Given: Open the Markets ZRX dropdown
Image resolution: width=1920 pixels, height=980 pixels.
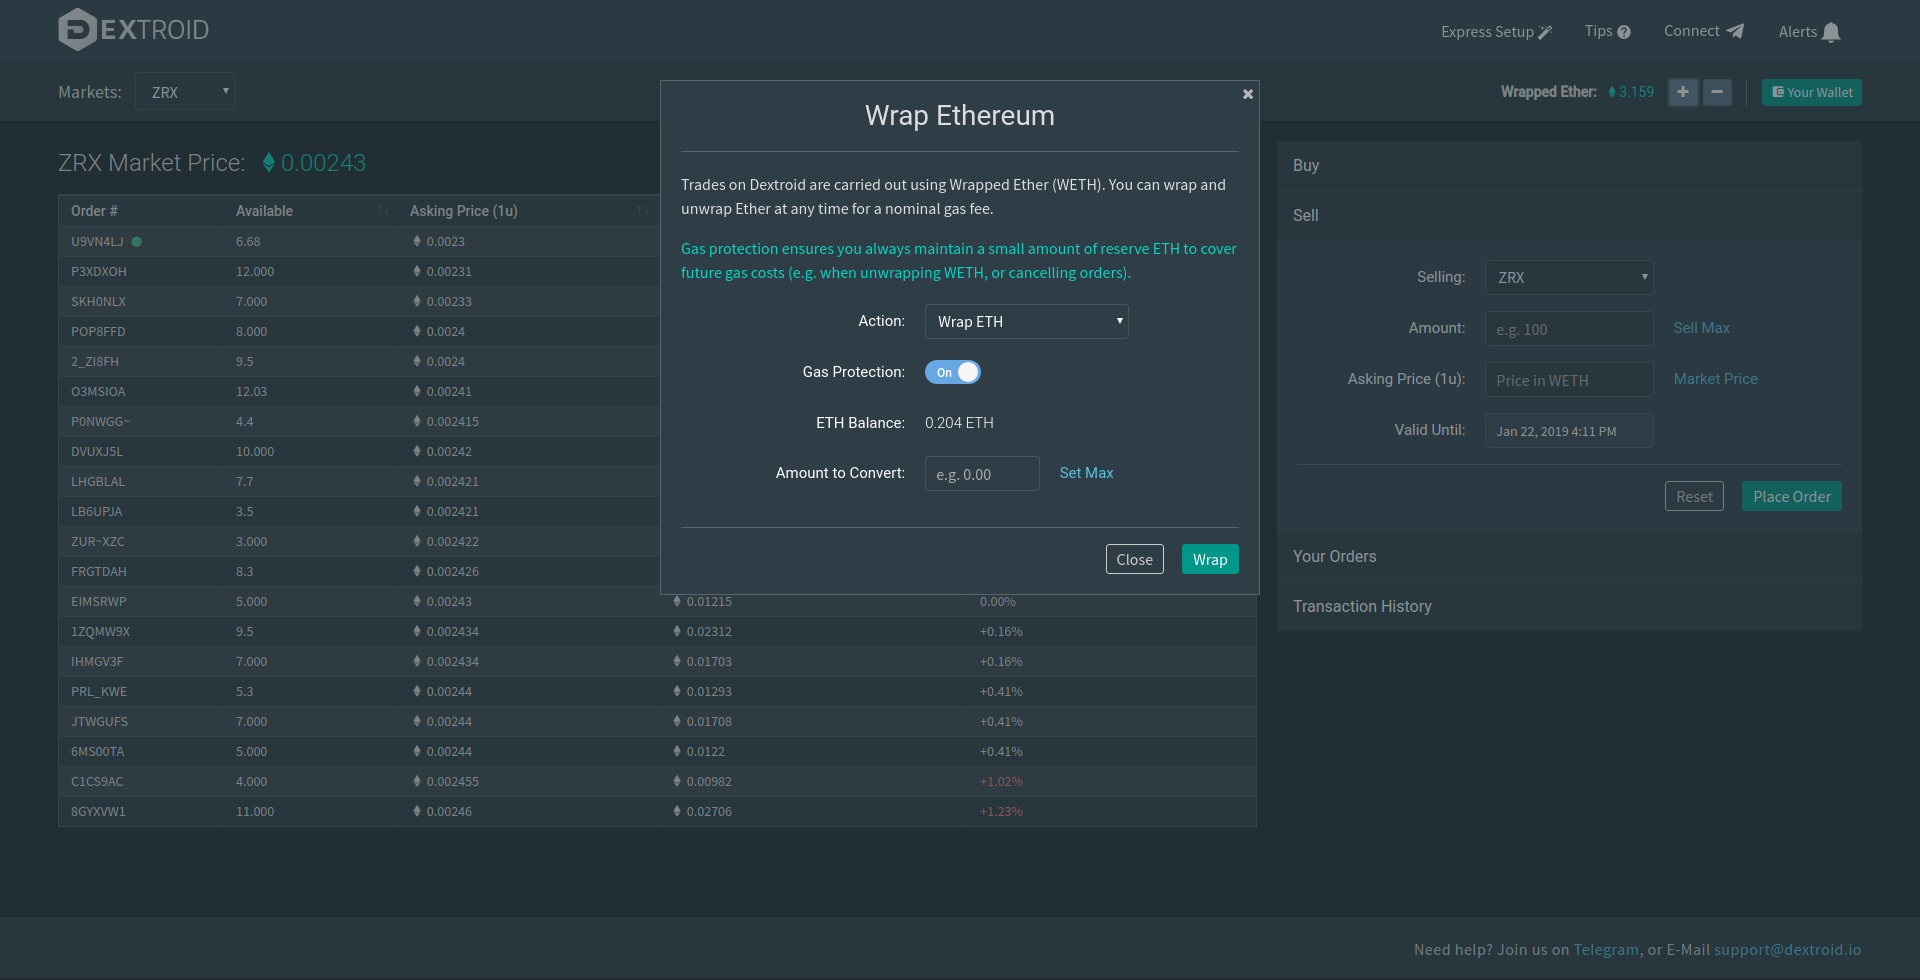Looking at the screenshot, I should tap(185, 92).
